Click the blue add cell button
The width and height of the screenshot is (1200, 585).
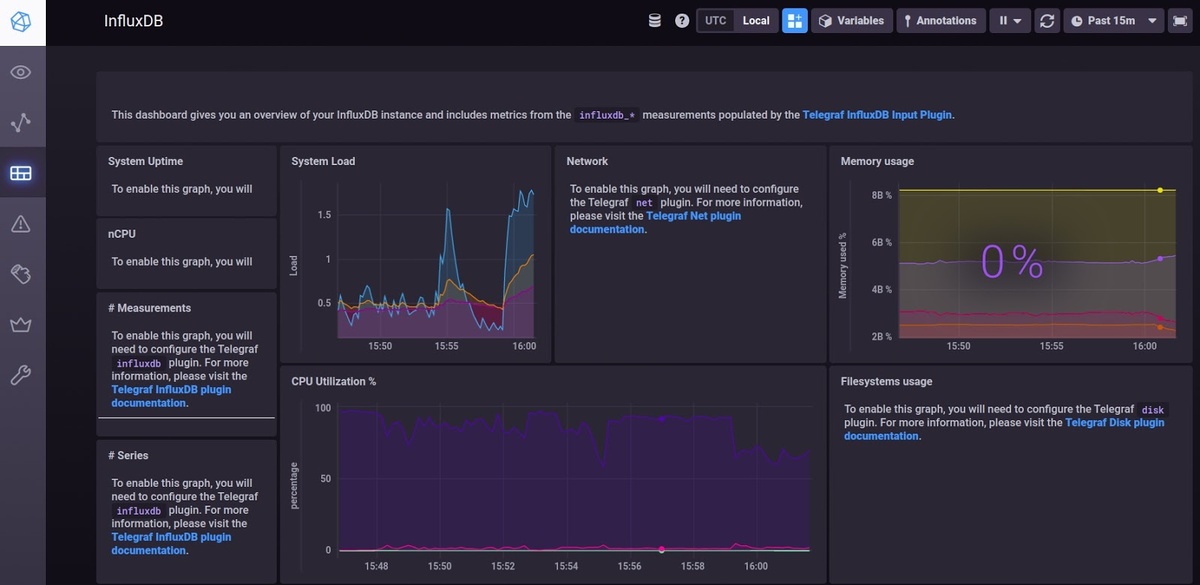795,20
